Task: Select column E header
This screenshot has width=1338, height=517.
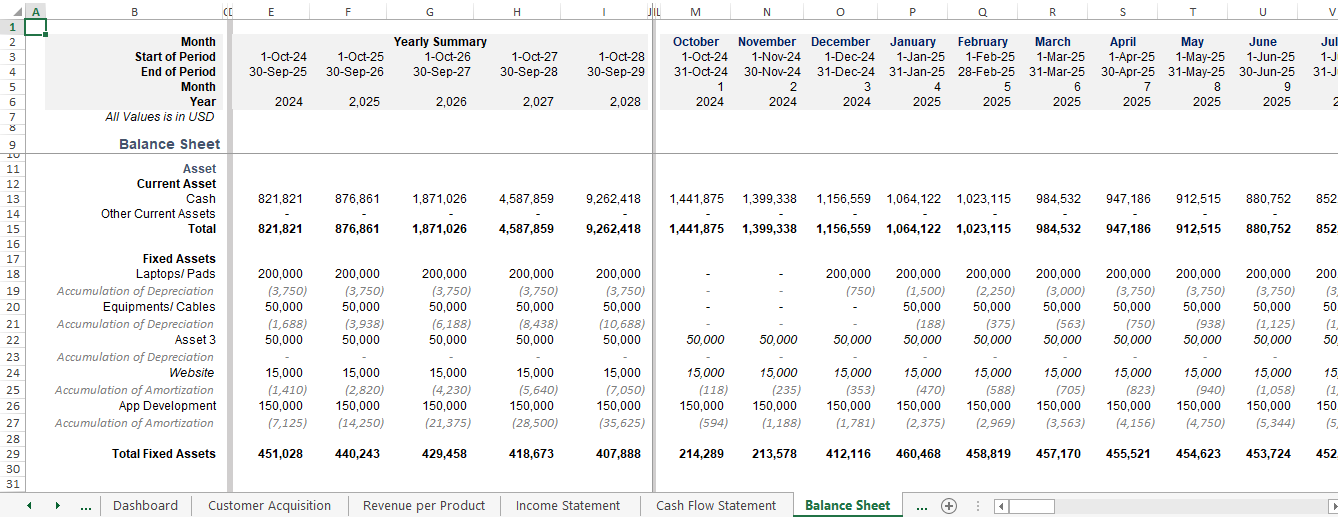Action: coord(271,11)
